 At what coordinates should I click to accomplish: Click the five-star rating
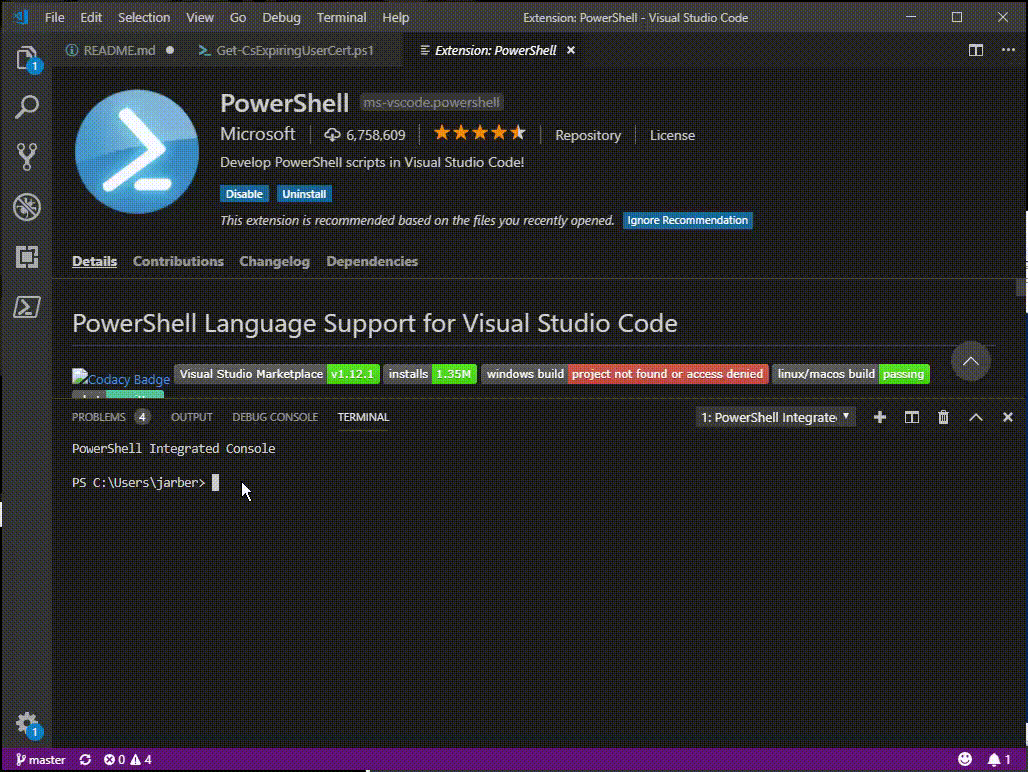pos(479,133)
